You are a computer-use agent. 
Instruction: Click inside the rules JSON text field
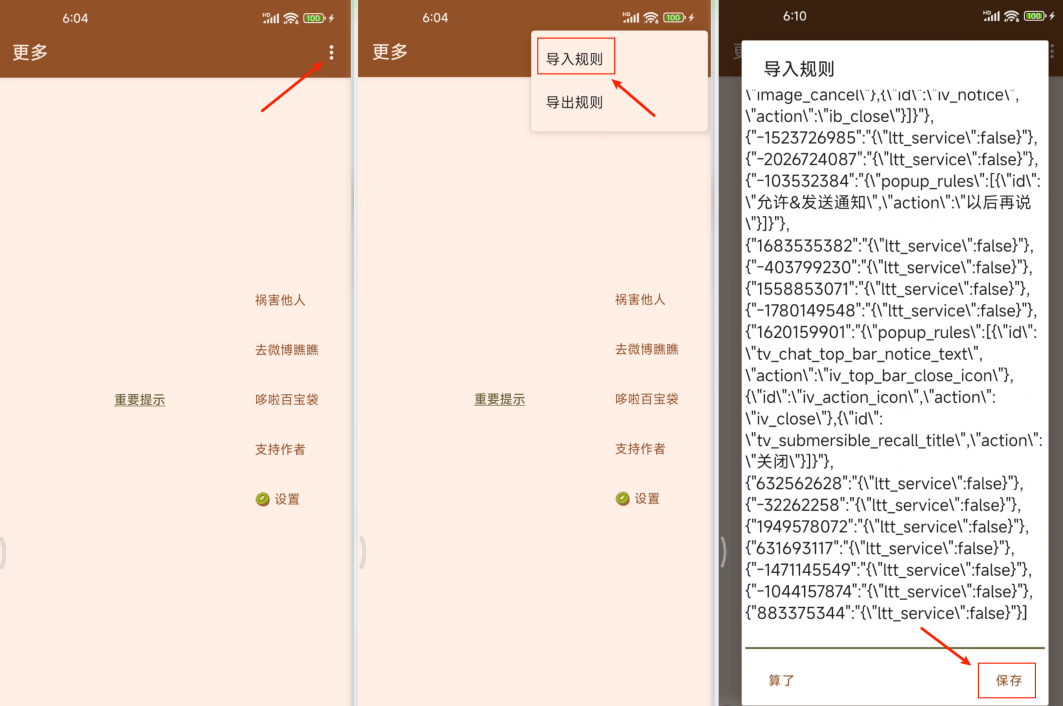894,360
